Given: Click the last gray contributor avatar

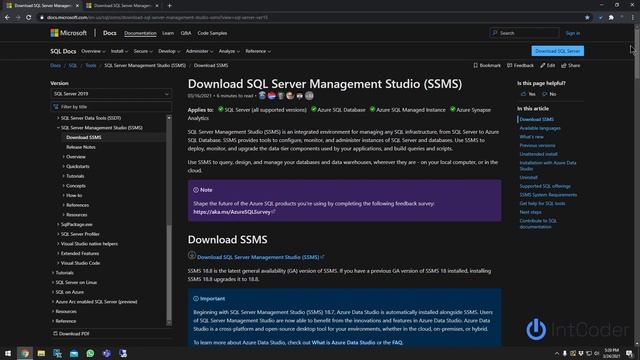Looking at the screenshot, I should (309, 96).
